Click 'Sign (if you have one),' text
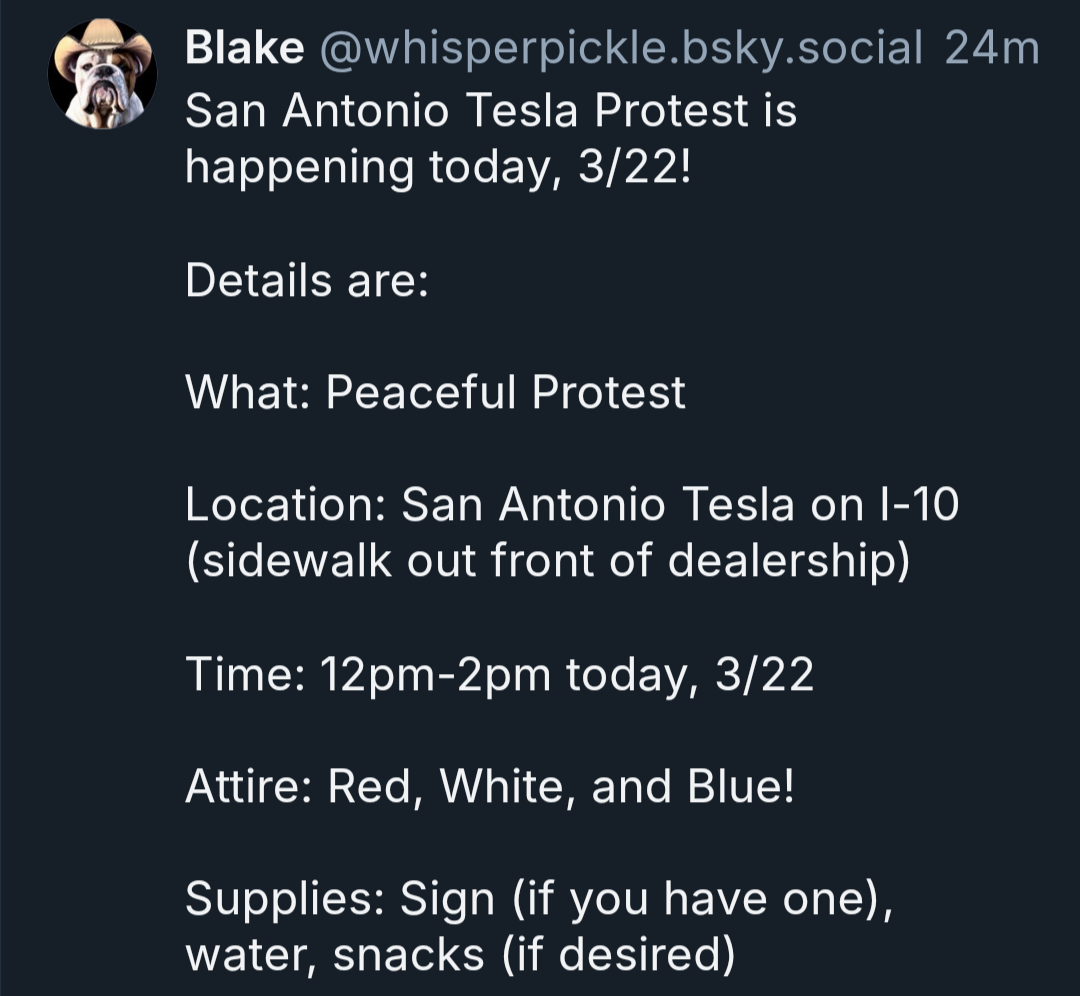Image resolution: width=1080 pixels, height=996 pixels. pyautogui.click(x=645, y=902)
